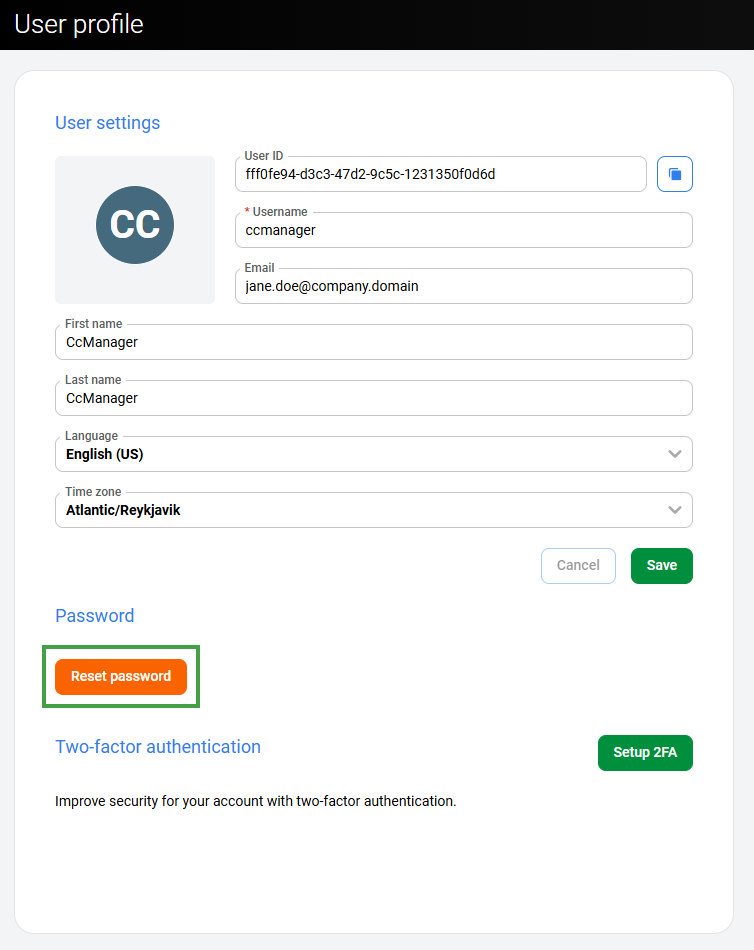754x950 pixels.
Task: Click the CC avatar circle
Action: [135, 225]
